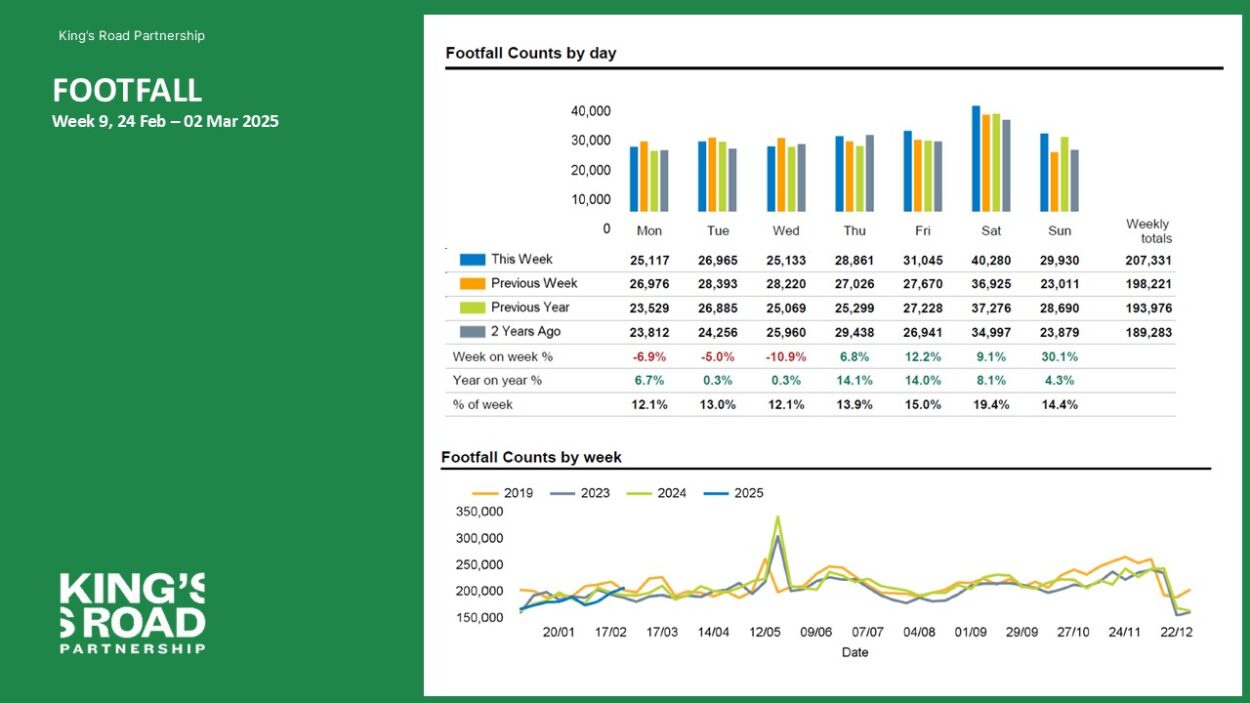Click the 12/05 date axis label

click(x=765, y=632)
